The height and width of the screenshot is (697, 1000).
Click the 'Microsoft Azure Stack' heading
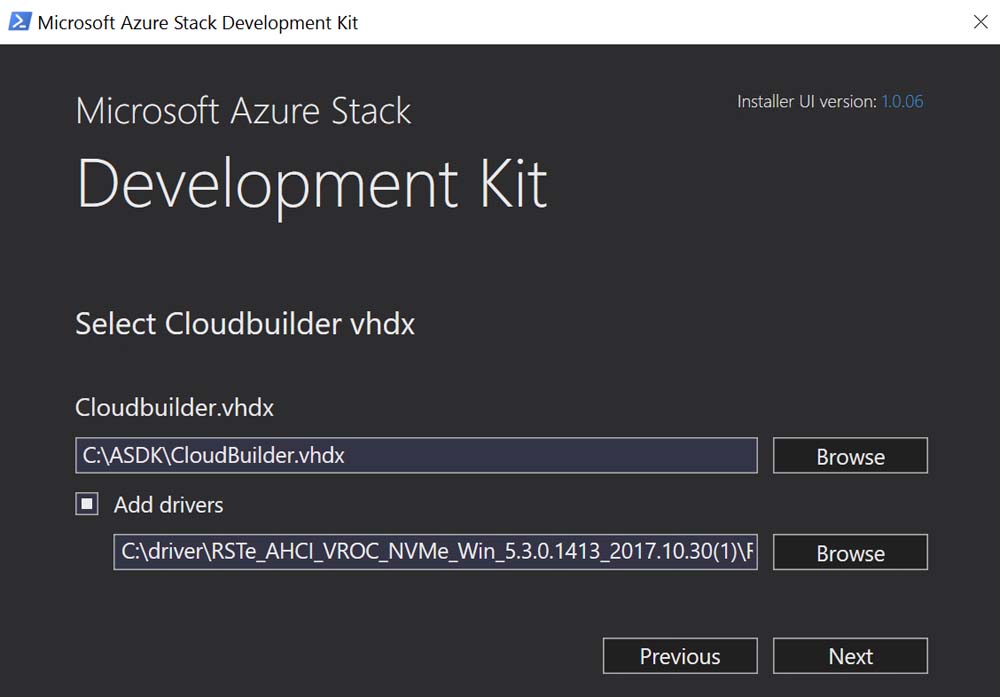click(x=243, y=110)
